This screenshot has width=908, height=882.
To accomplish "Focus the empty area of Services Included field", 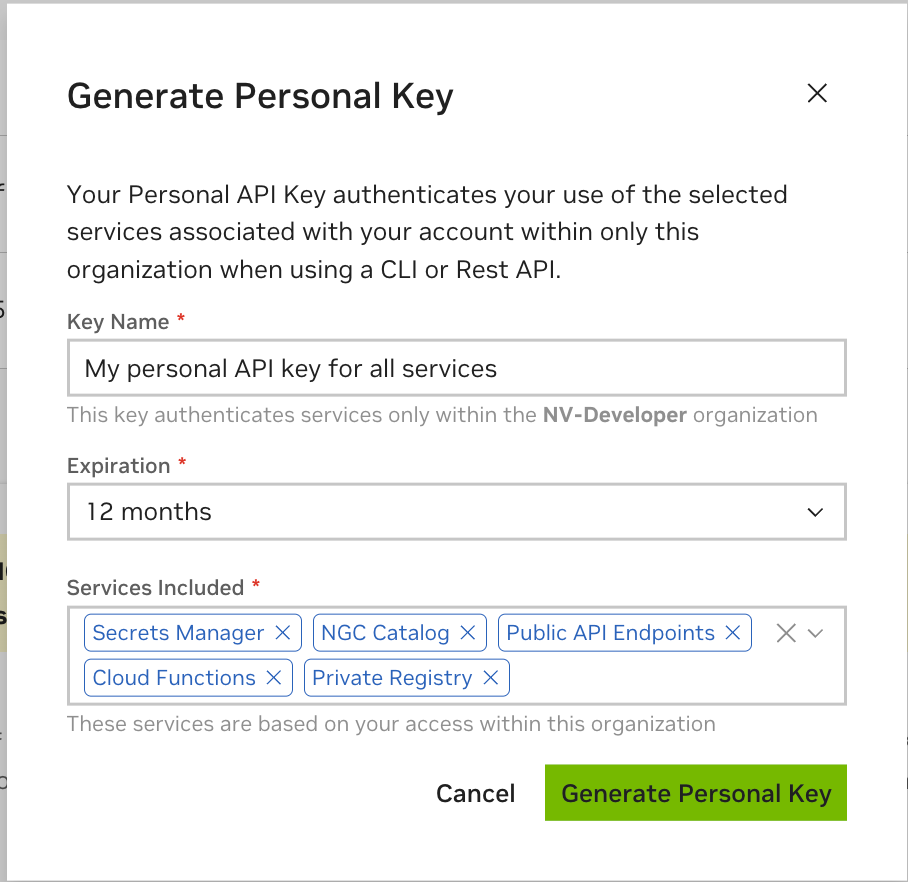I will [x=670, y=678].
